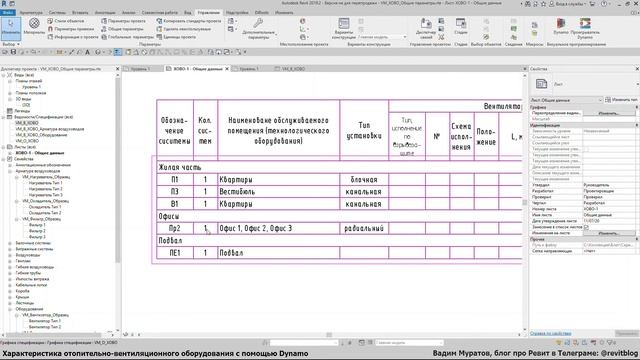Open Диспетчер связей link manager
Viewport: 640px width, 360px height.
[426, 28]
